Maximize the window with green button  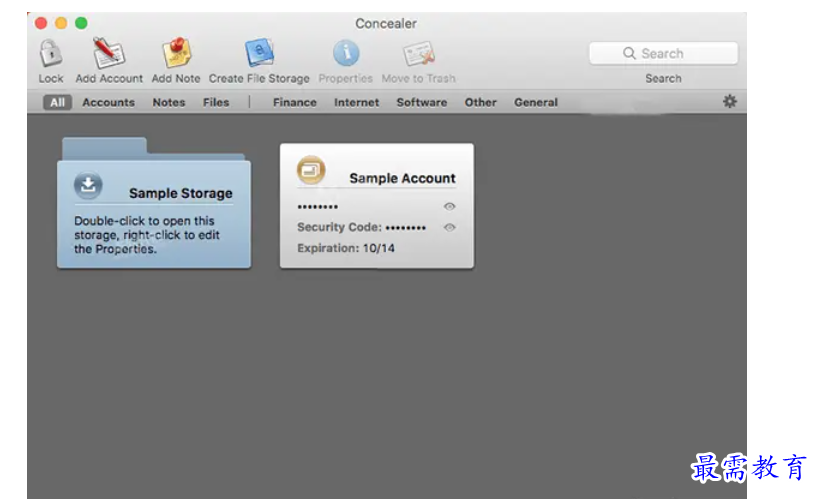click(81, 23)
